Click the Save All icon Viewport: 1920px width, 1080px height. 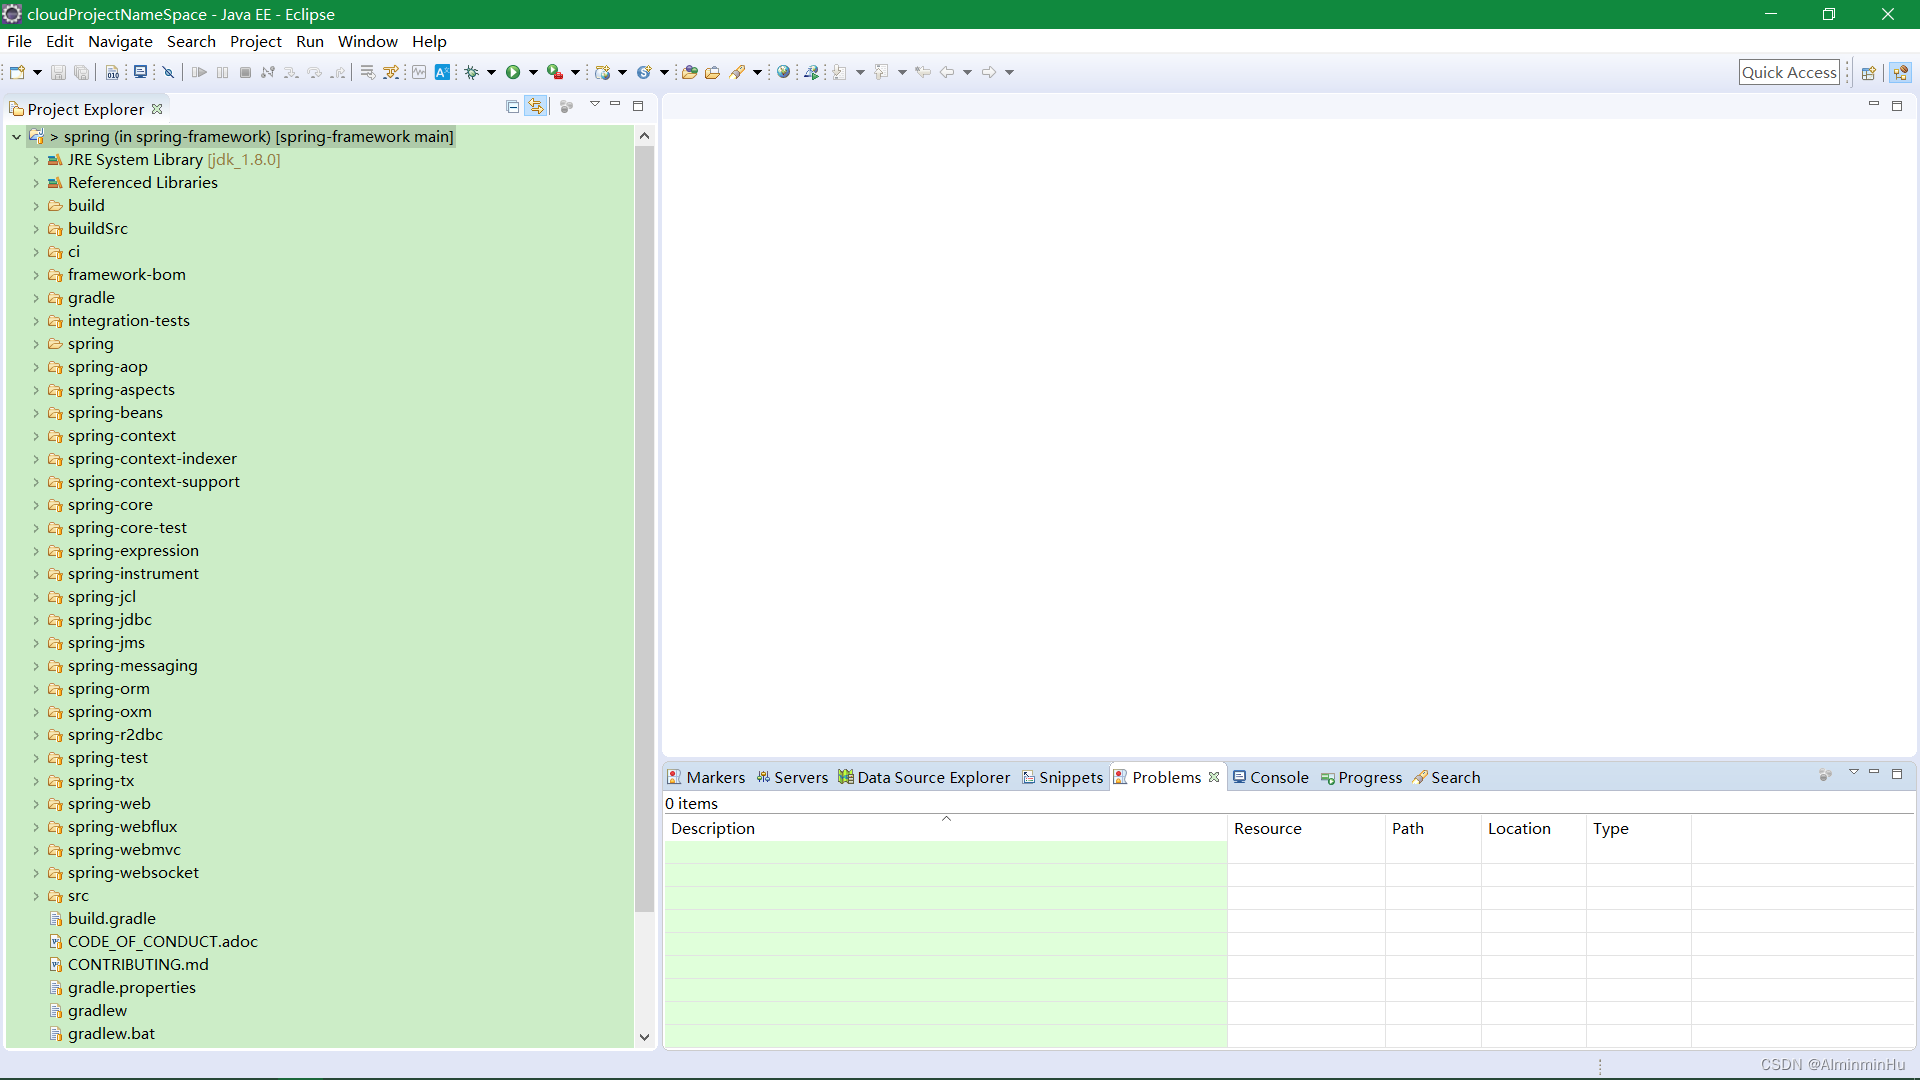click(82, 72)
